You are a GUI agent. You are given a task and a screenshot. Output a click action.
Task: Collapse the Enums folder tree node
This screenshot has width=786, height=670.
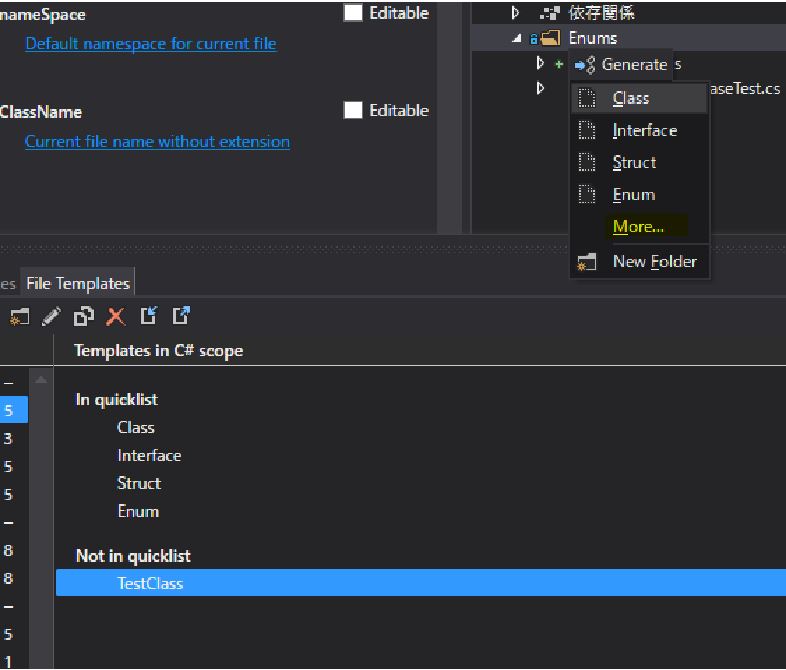518,39
